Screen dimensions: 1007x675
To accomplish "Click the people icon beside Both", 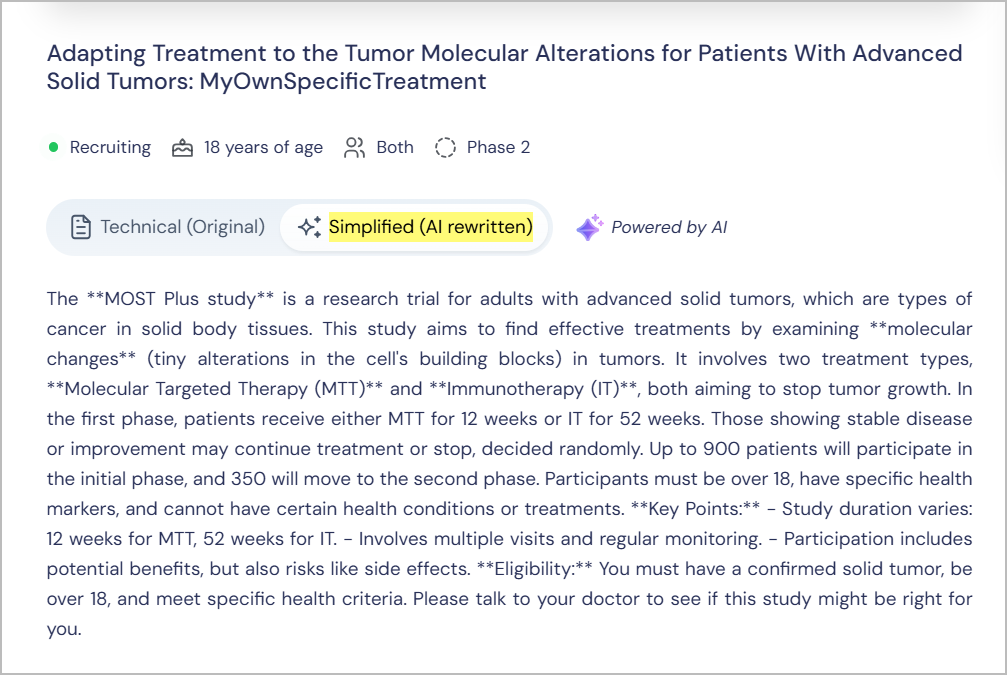I will coord(354,148).
